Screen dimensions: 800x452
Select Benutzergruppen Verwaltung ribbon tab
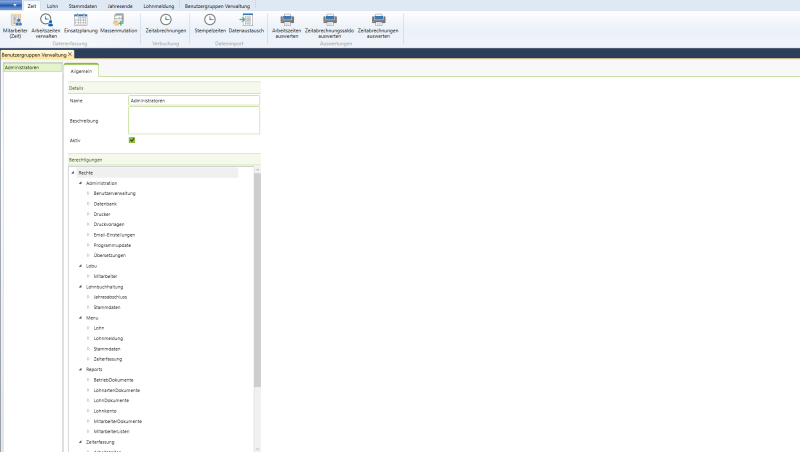click(x=217, y=6)
